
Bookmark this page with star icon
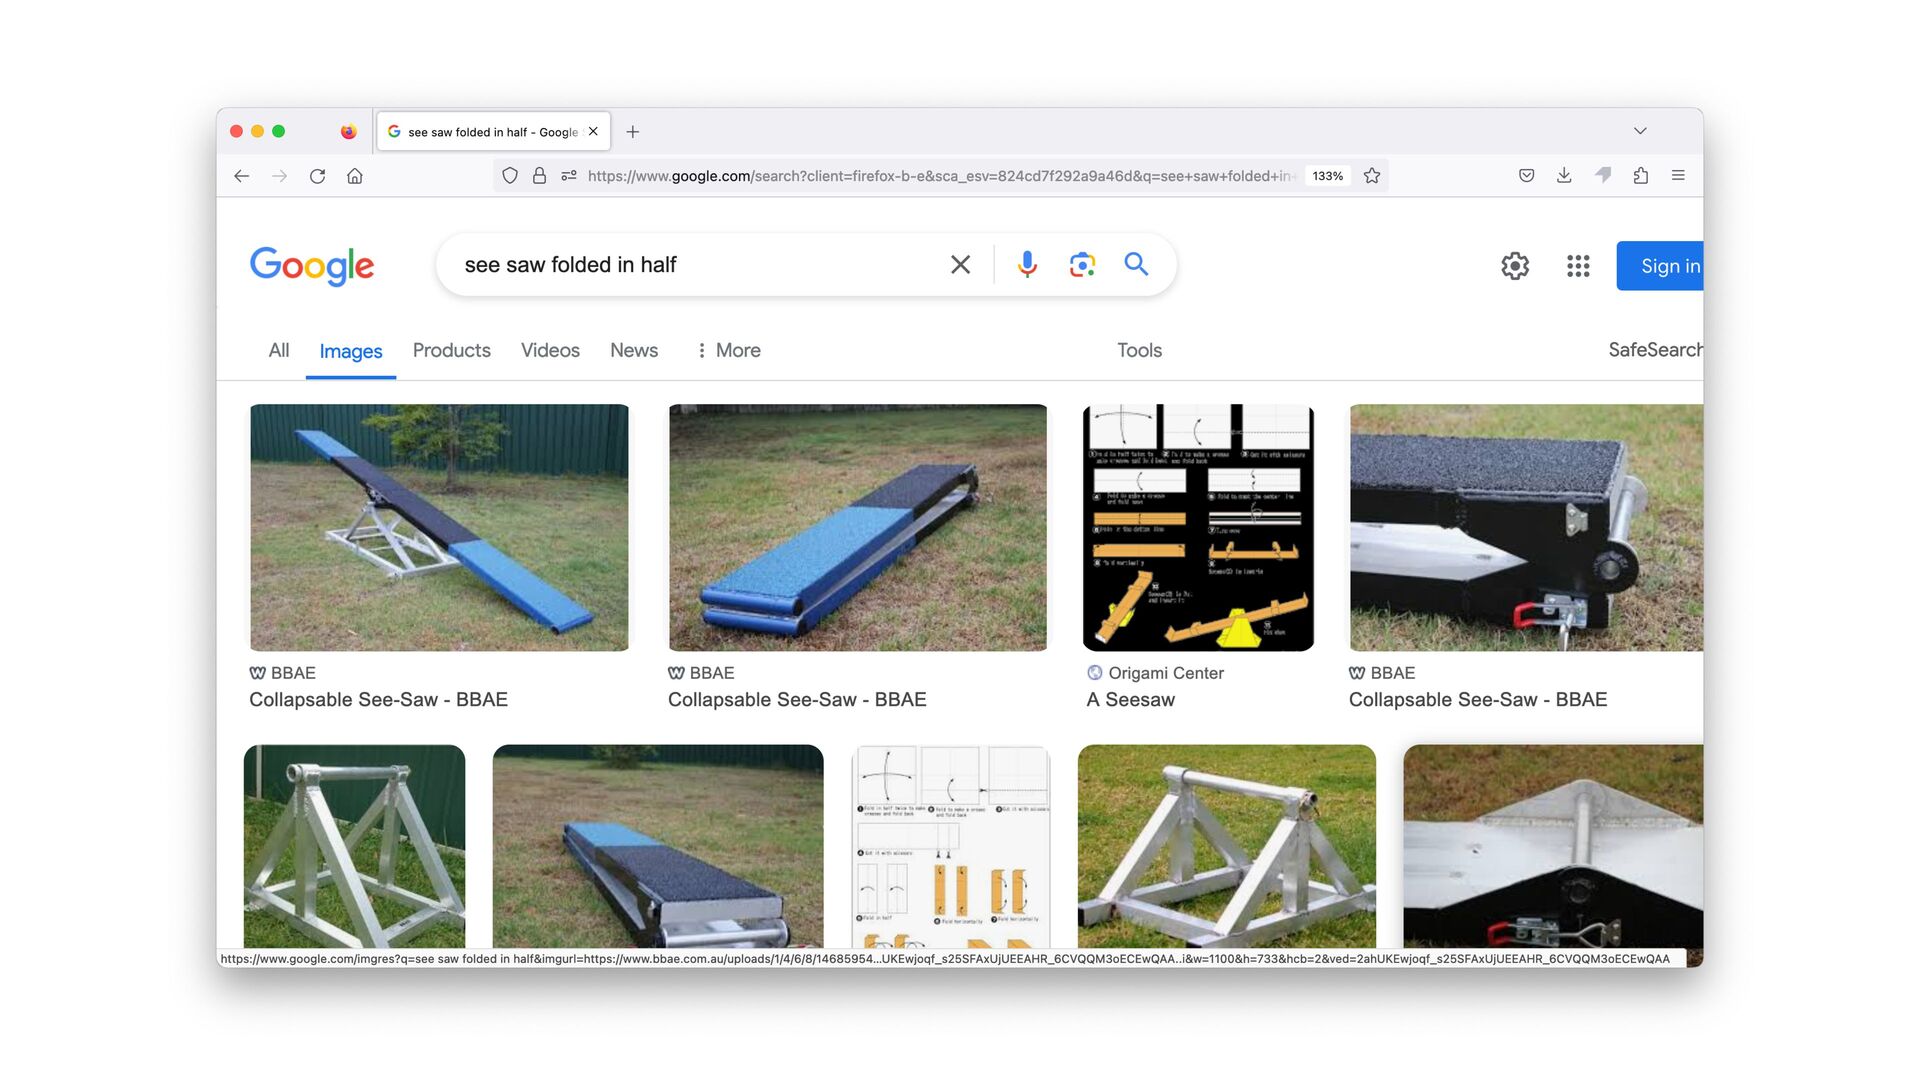click(x=1372, y=176)
